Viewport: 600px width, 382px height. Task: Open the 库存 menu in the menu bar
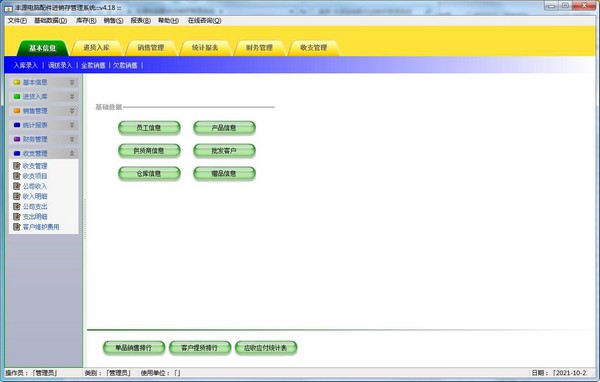[x=86, y=20]
